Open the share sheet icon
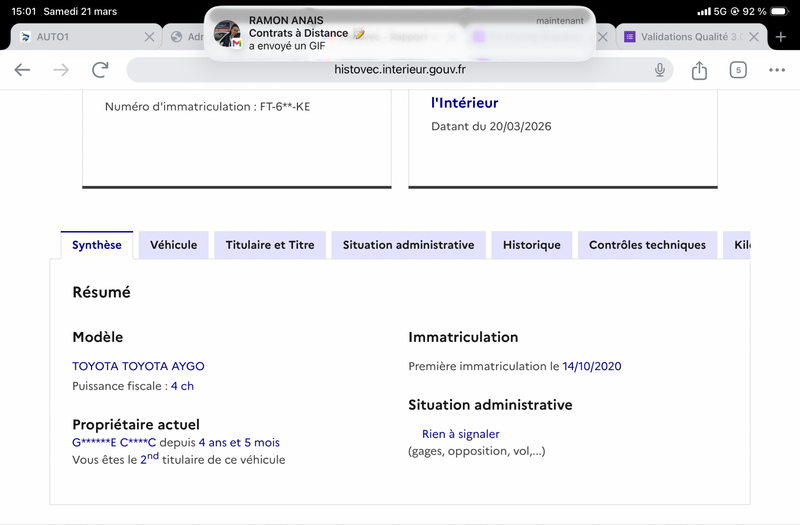Screen dimensions: 800x525 pos(699,70)
